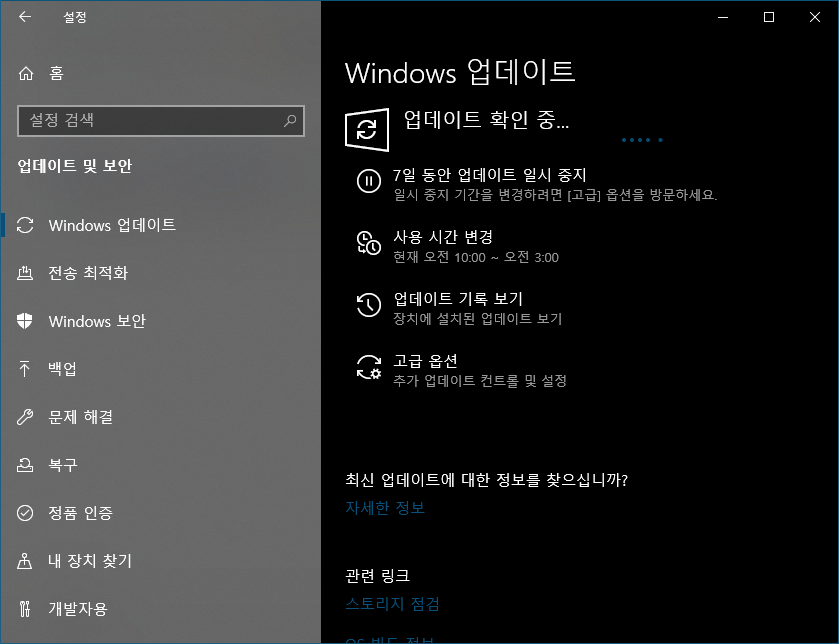Click the gear-sync icon for 고급 옵션
This screenshot has height=644, width=839.
pyautogui.click(x=369, y=367)
